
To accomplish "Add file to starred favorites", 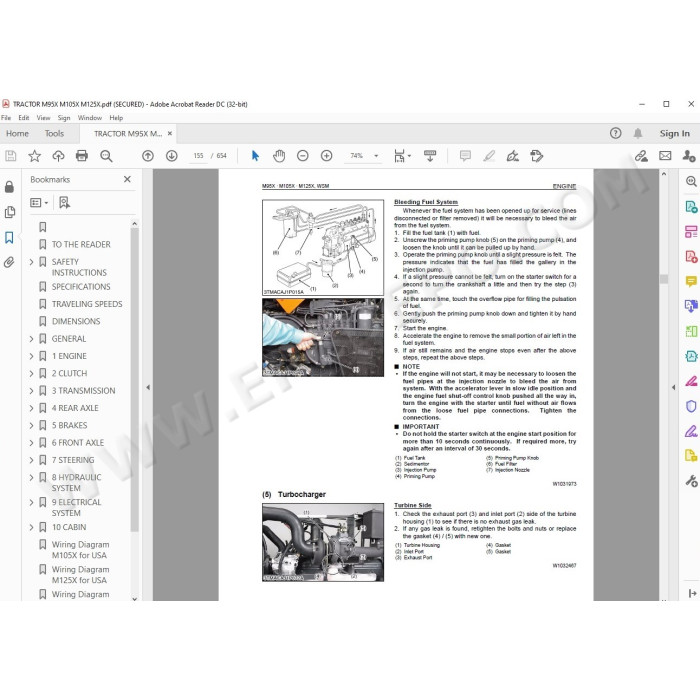I will [x=34, y=156].
